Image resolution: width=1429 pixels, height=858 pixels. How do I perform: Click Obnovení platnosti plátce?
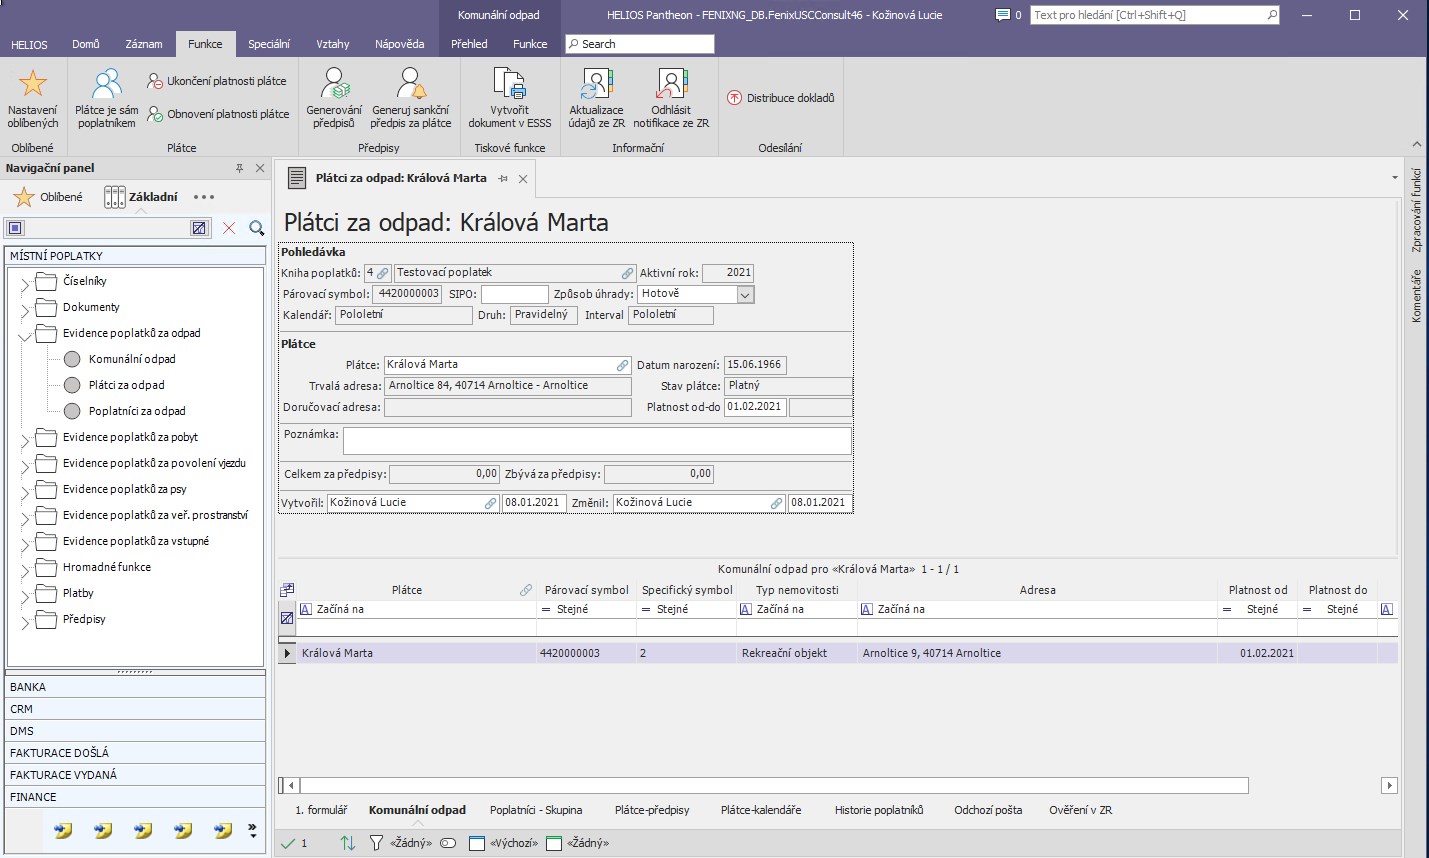tap(218, 114)
